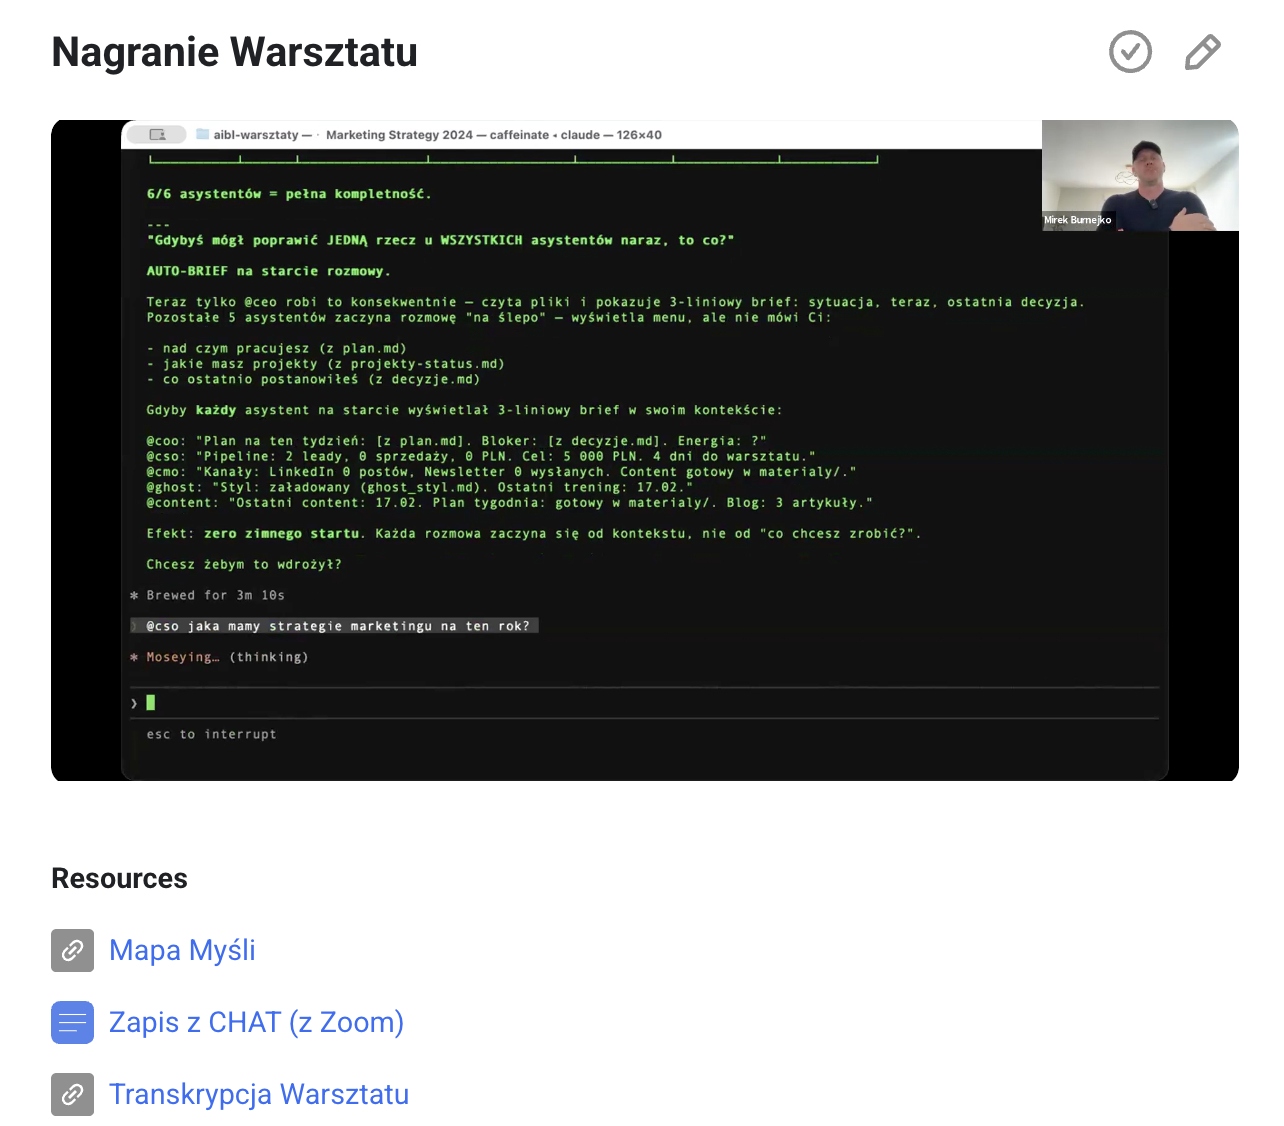Click the folder icon before aibl-warsztaty title

202,134
